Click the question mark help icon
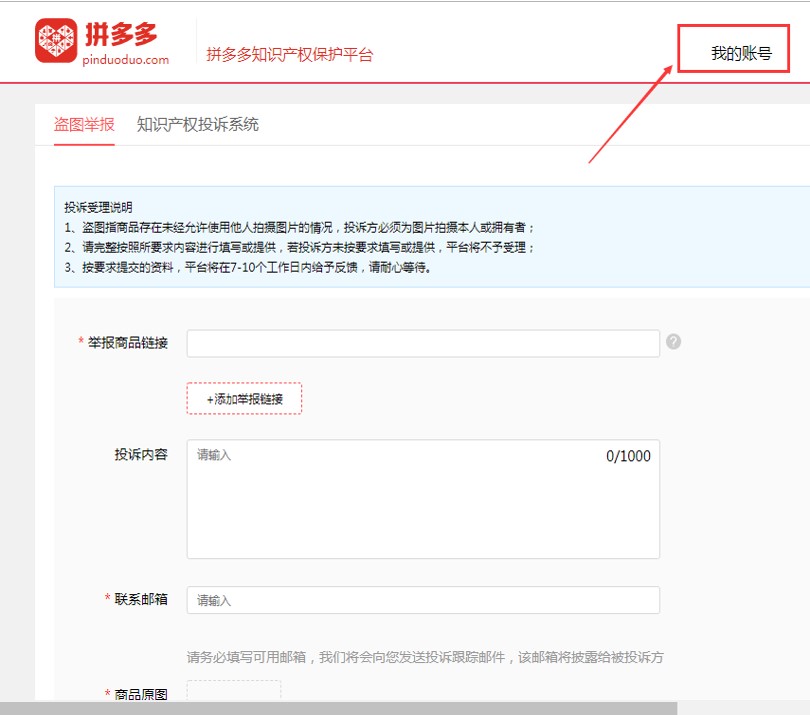This screenshot has height=715, width=810. coord(674,342)
